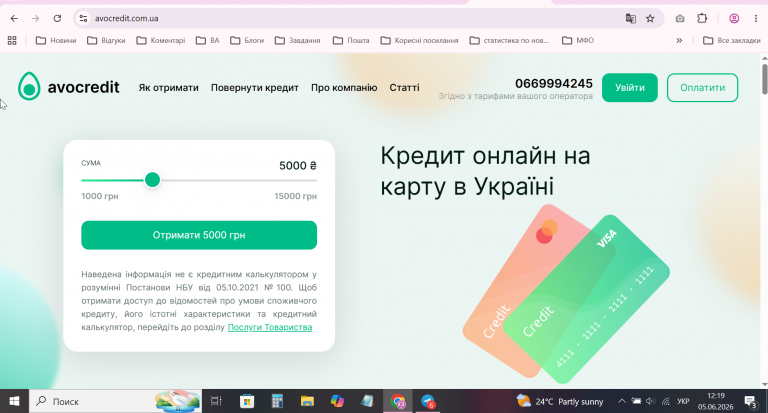Image resolution: width=768 pixels, height=413 pixels.
Task: Reload the current page
Action: point(57,19)
